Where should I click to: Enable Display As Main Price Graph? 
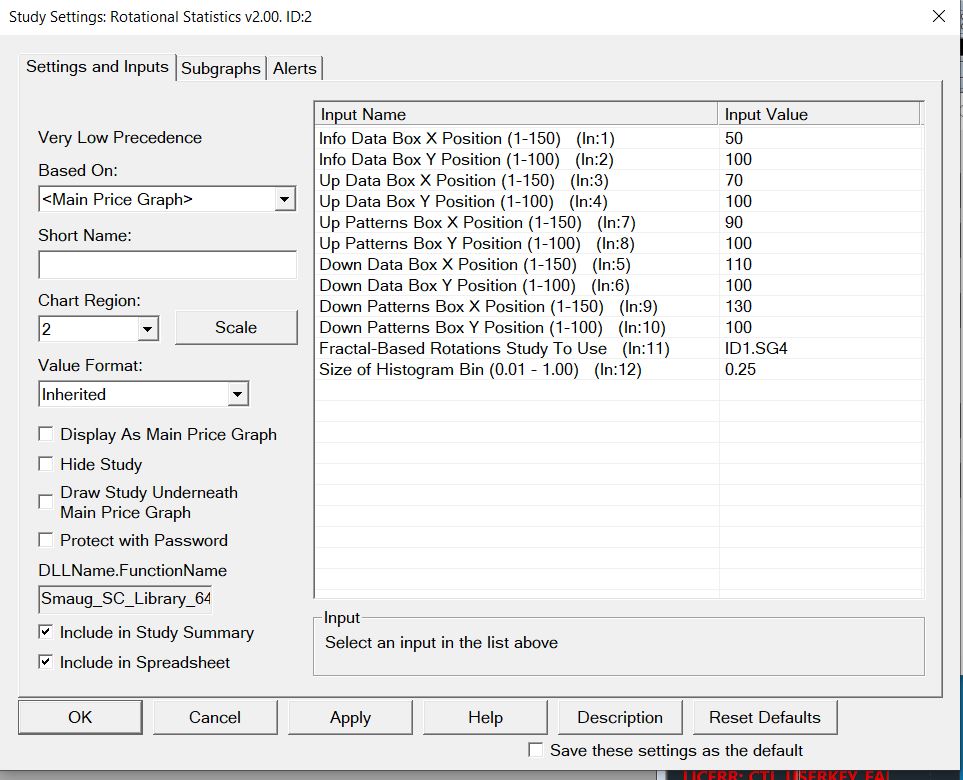pos(45,434)
